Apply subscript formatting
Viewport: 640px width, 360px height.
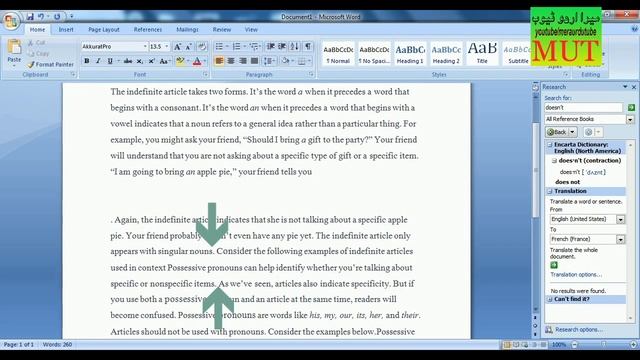(x=140, y=61)
